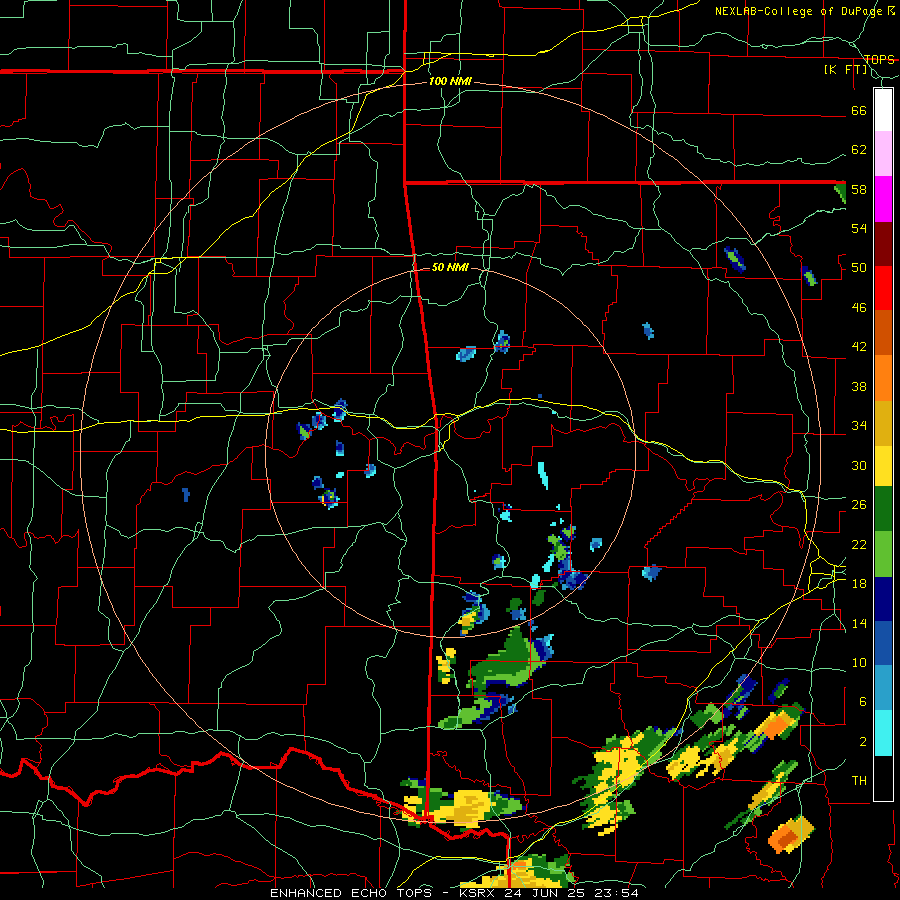This screenshot has height=900, width=900.
Task: Pick the dark orange legend swatch
Action: [883, 332]
